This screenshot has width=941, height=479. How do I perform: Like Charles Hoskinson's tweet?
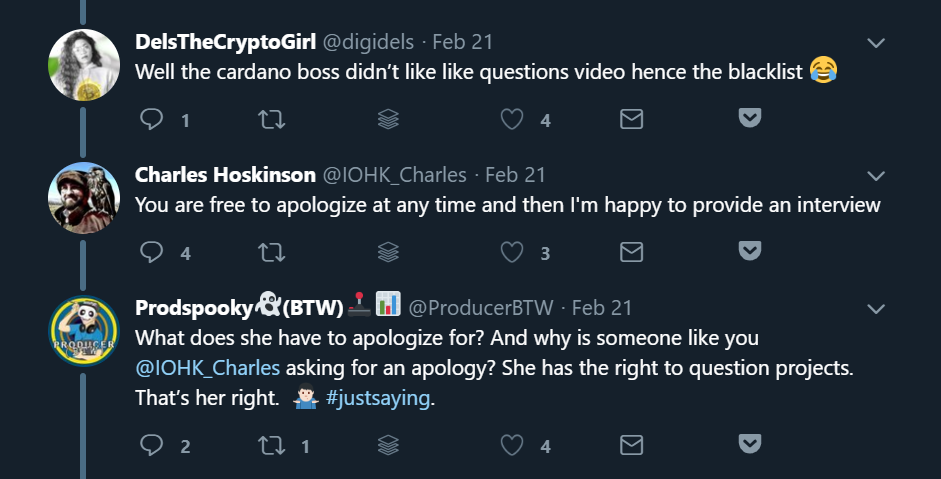click(x=511, y=252)
